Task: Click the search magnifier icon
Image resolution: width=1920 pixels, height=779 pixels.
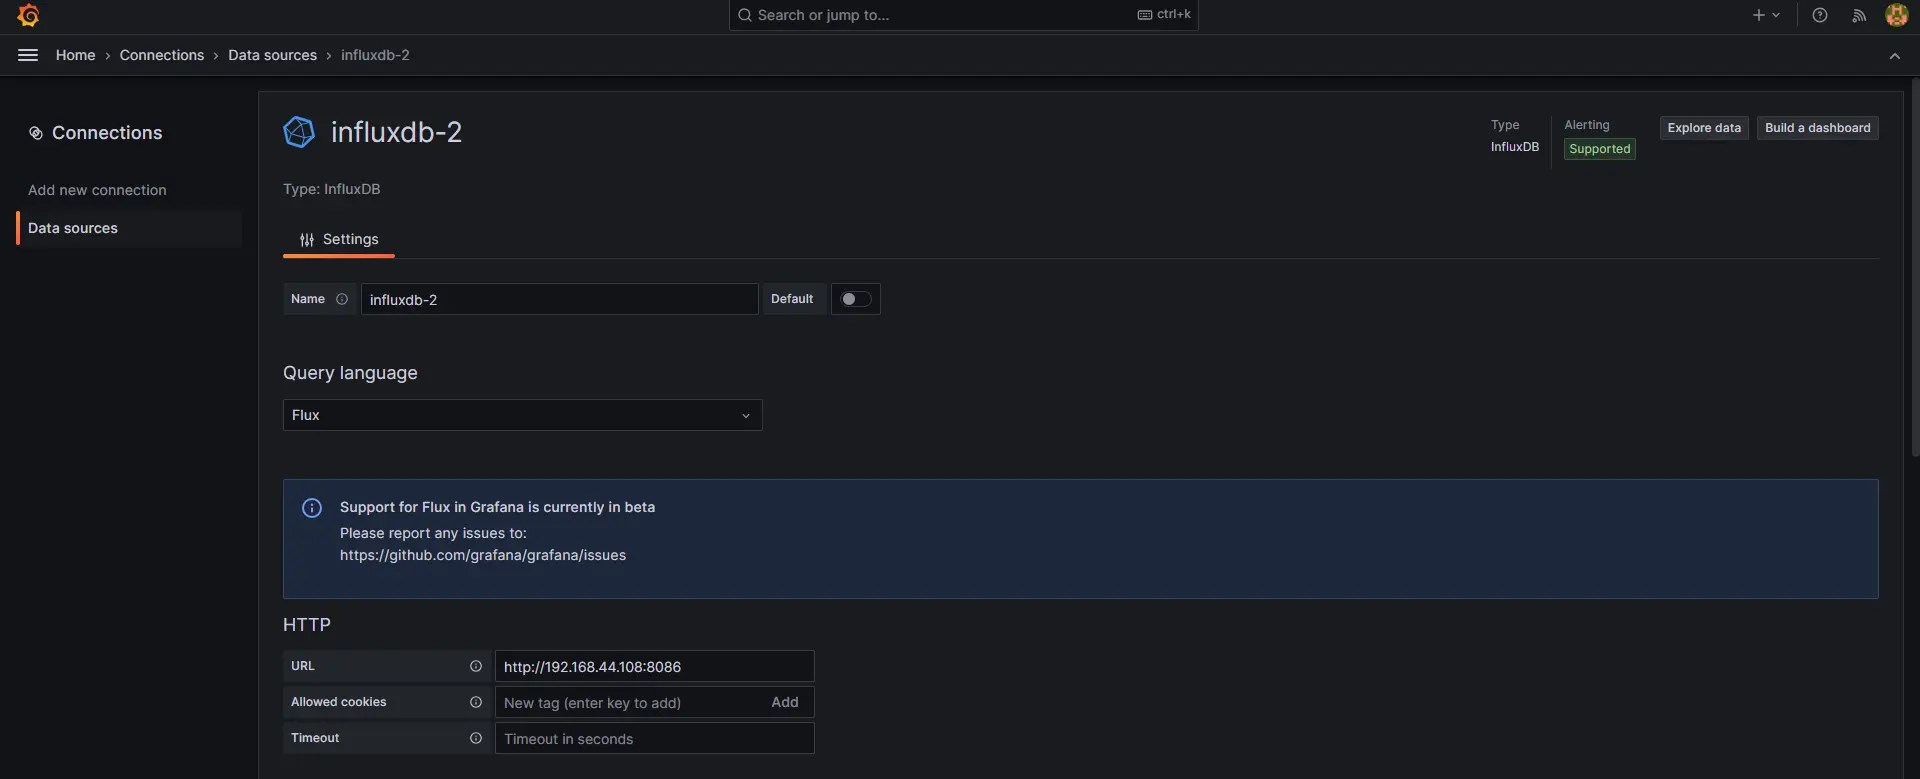Action: click(x=745, y=15)
